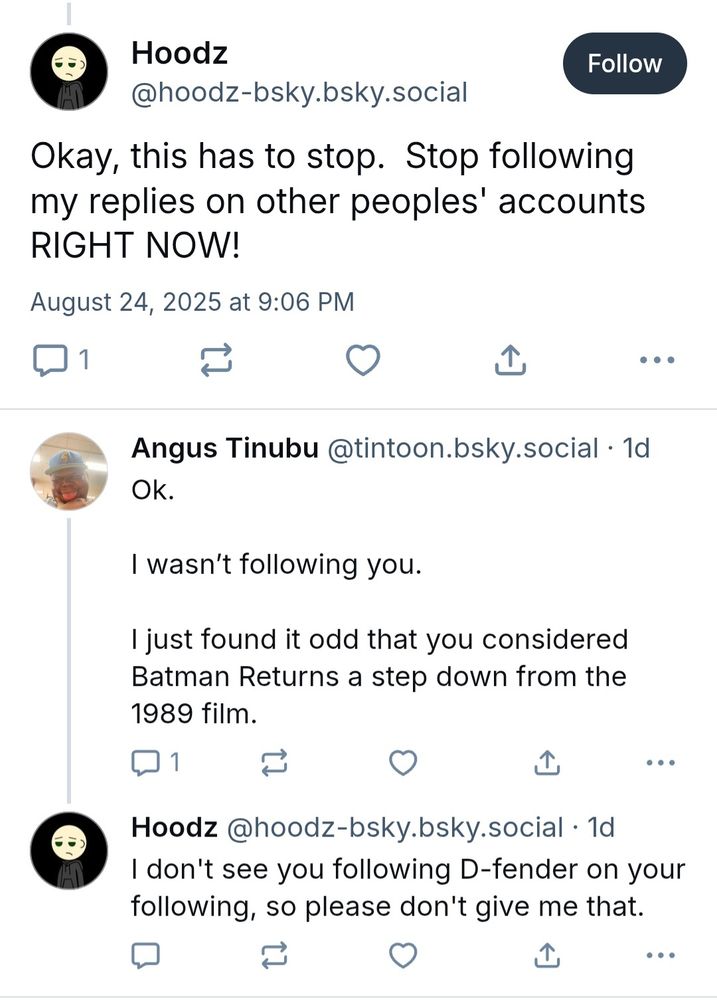
Task: Share Hoodz's D-fender reply
Action: click(x=546, y=956)
